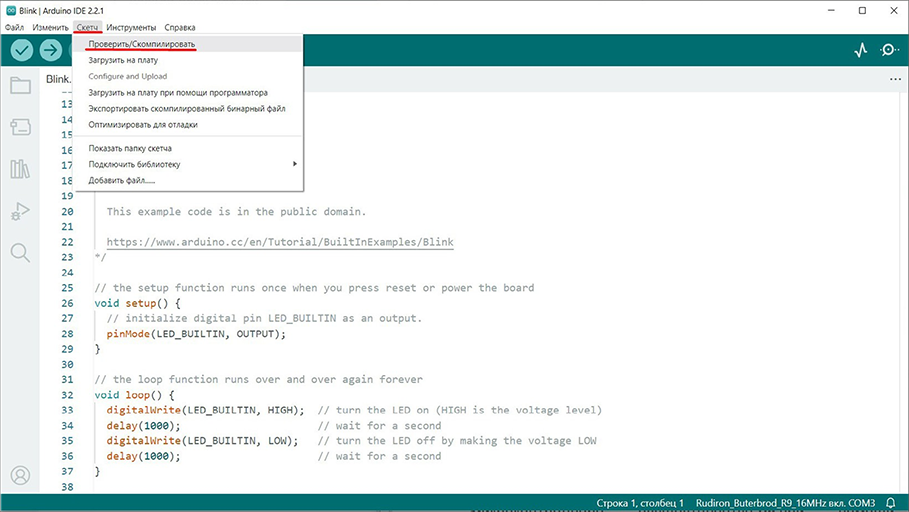Click the closing brace on line 37
Image resolution: width=909 pixels, height=512 pixels.
97,471
